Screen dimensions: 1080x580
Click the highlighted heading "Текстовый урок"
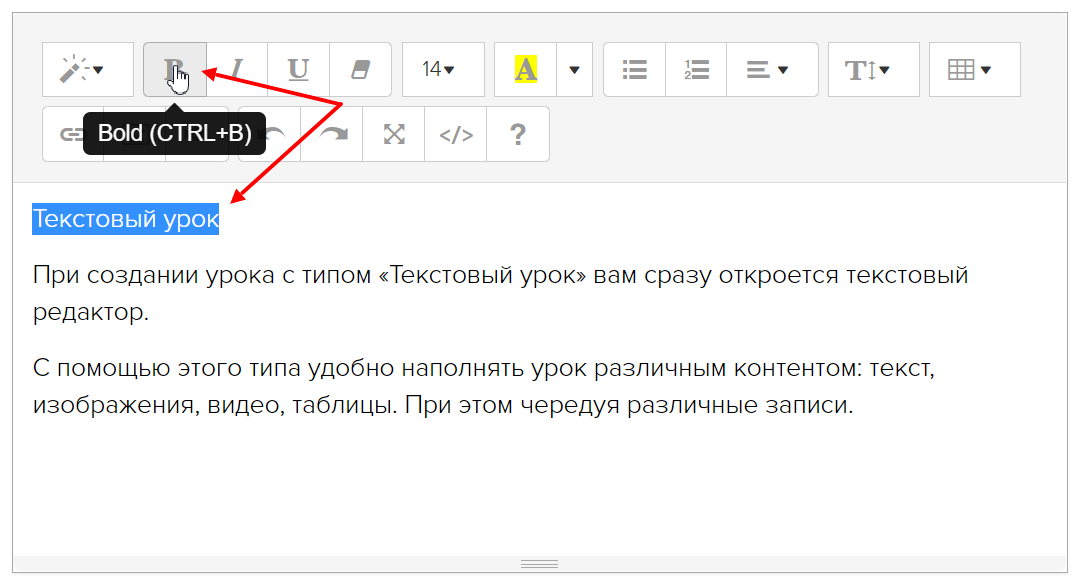point(125,219)
